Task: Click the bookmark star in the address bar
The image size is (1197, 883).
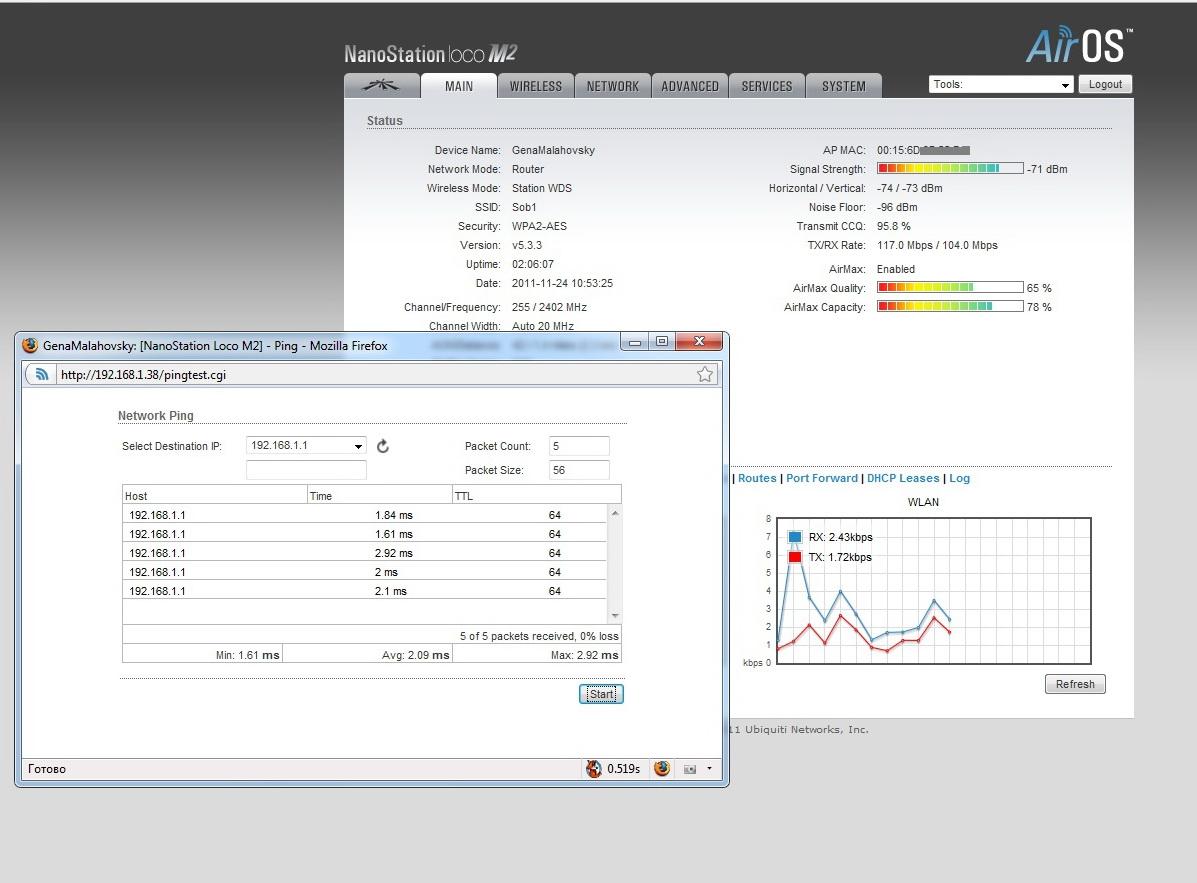Action: click(x=705, y=374)
